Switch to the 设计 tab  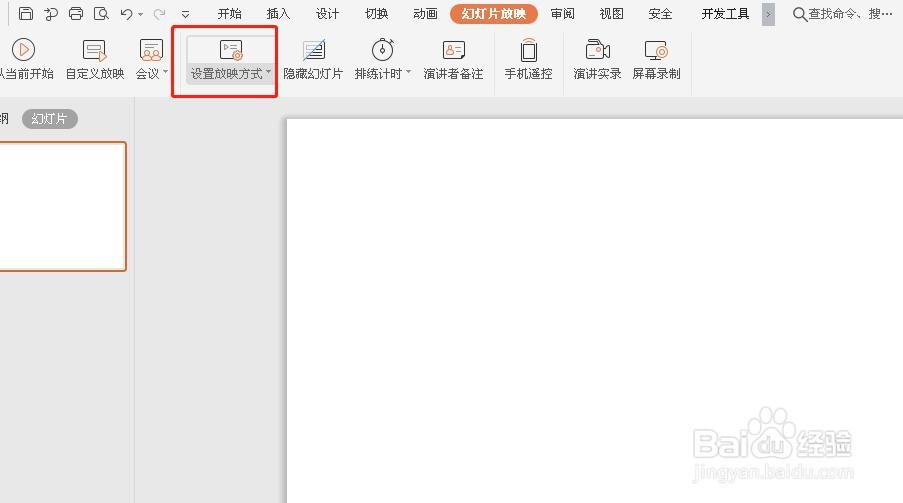(x=327, y=14)
